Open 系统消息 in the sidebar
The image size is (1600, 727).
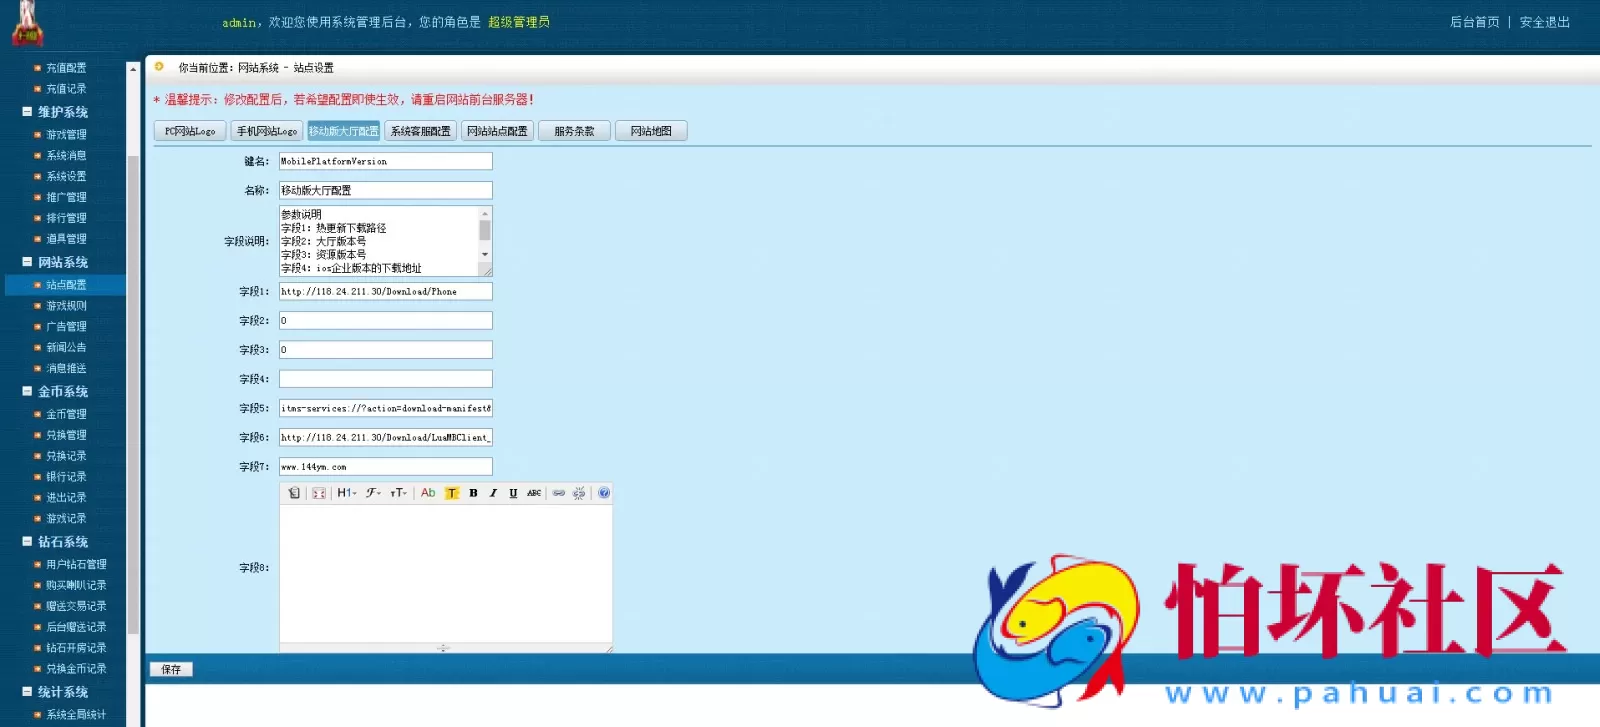66,156
